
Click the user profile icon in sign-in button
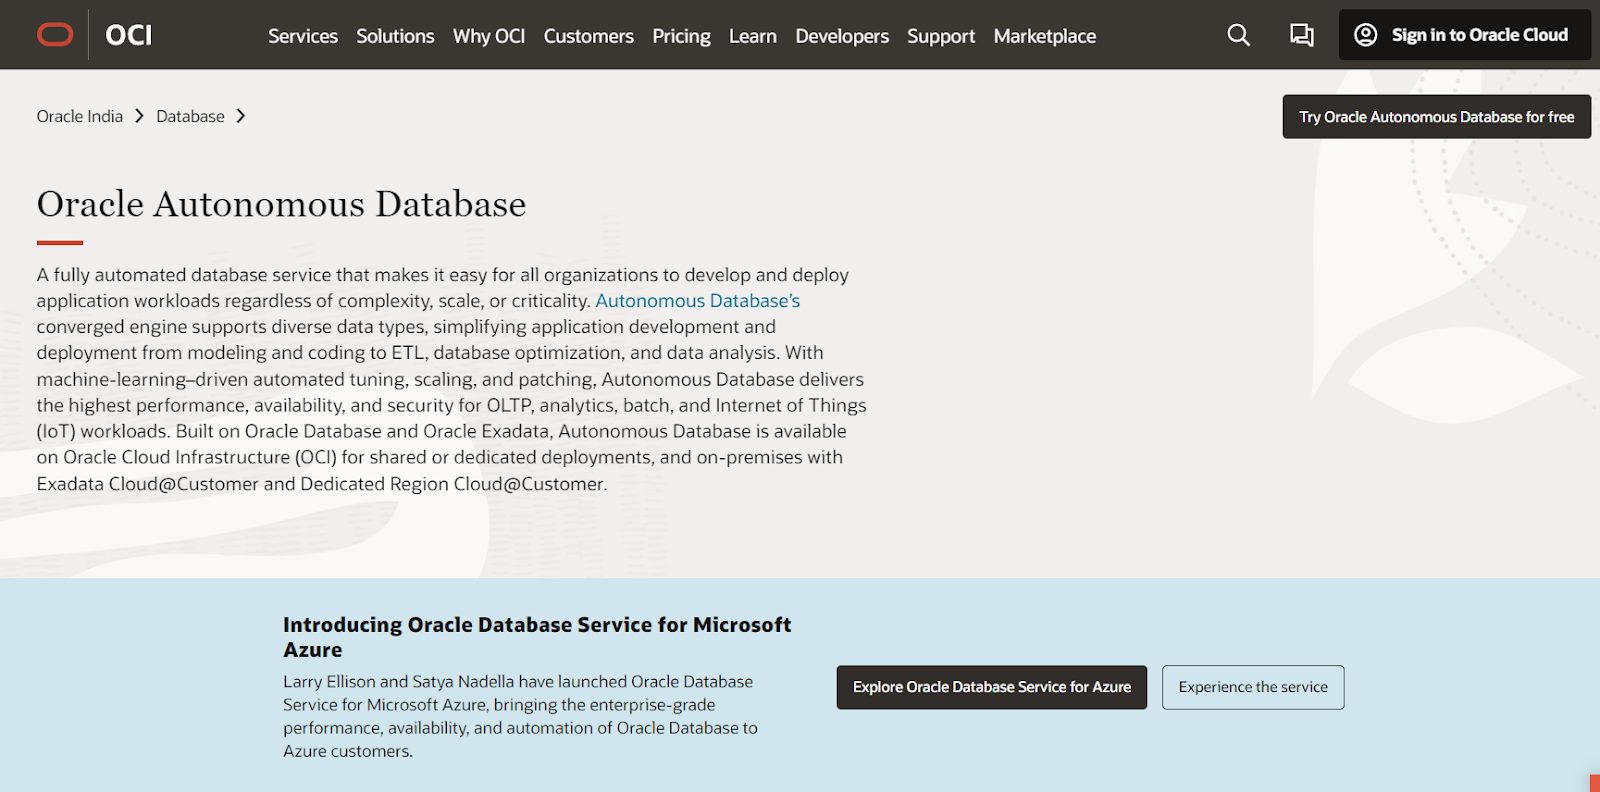(x=1365, y=35)
